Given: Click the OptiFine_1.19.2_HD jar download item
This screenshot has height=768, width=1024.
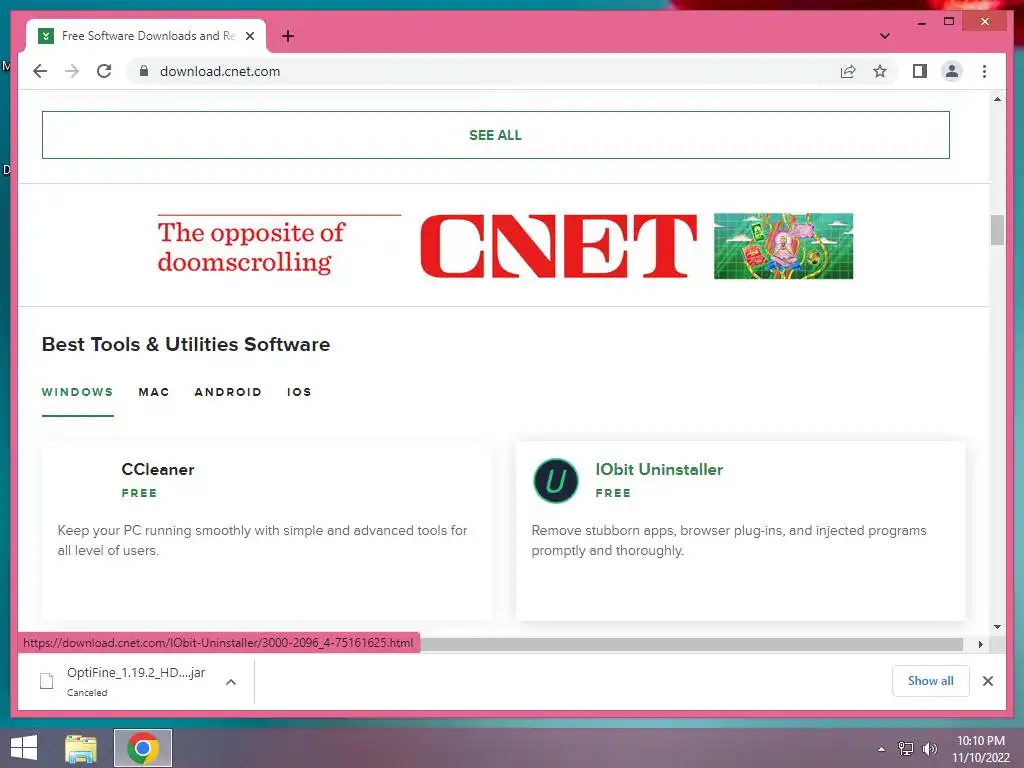Looking at the screenshot, I should pos(136,681).
